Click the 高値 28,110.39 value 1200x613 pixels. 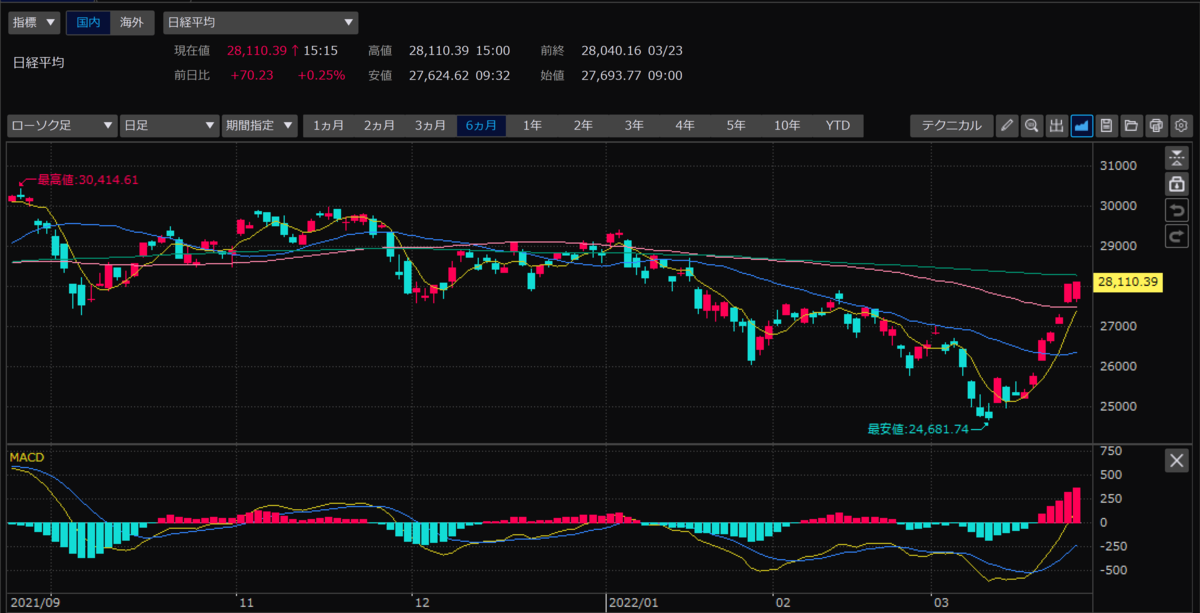point(439,50)
